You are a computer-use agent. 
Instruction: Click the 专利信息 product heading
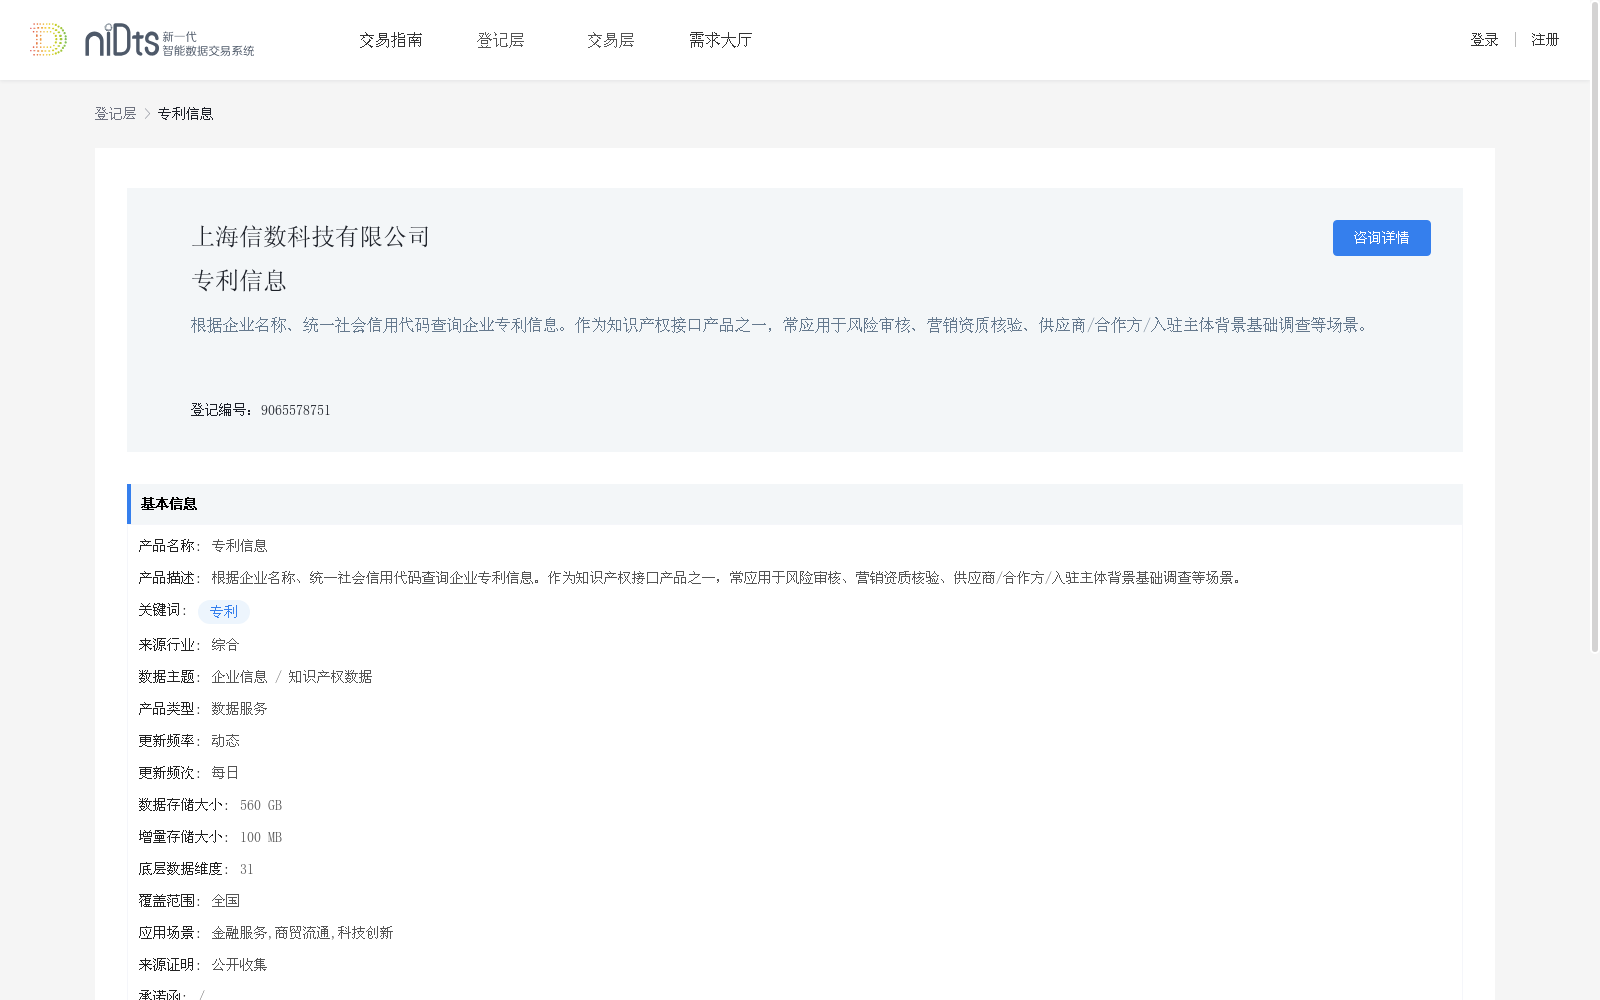(x=239, y=281)
